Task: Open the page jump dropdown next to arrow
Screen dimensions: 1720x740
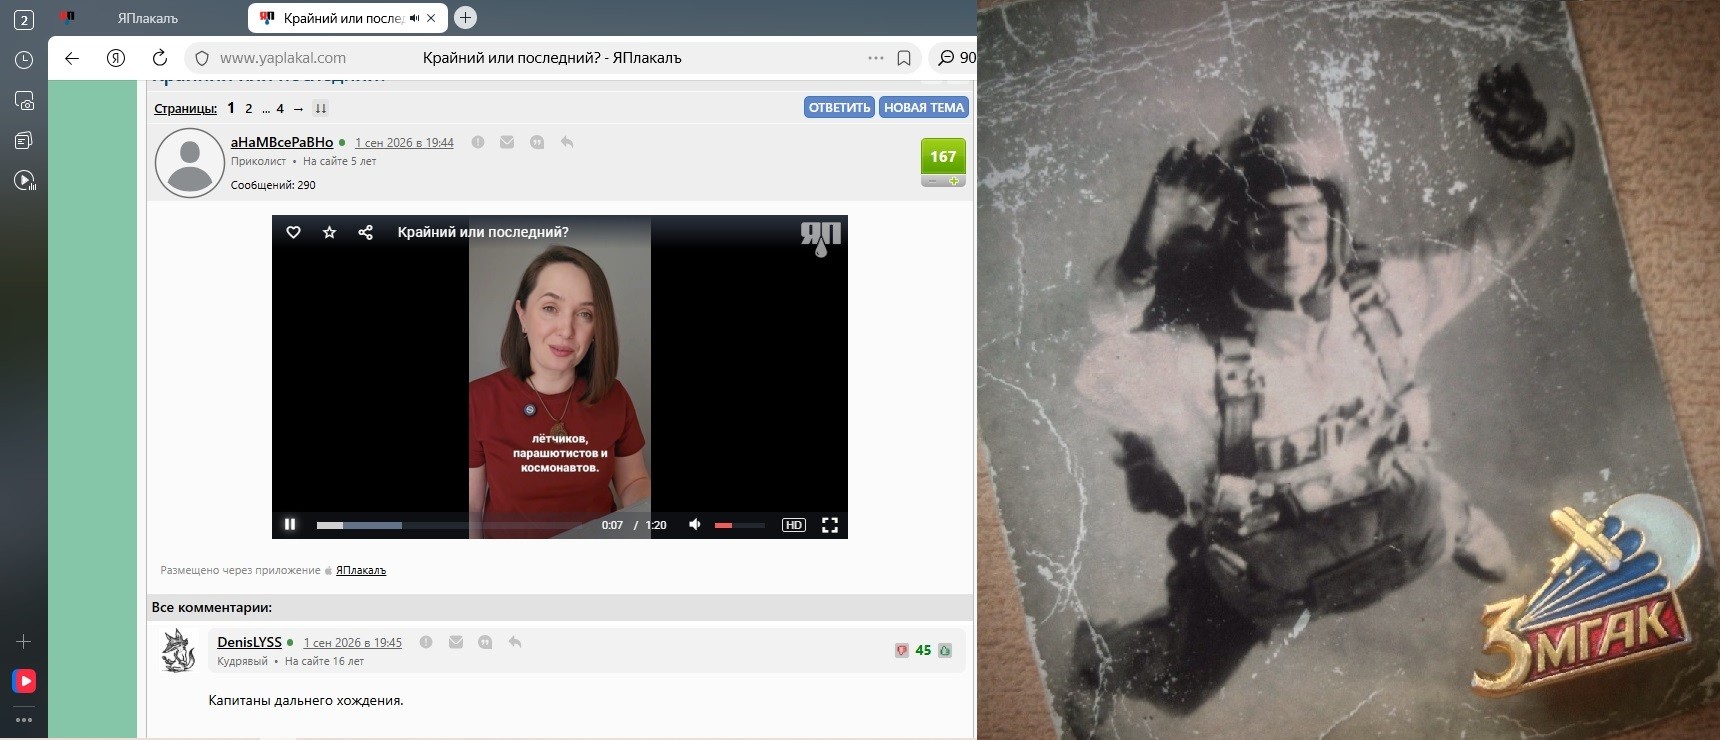Action: point(321,108)
